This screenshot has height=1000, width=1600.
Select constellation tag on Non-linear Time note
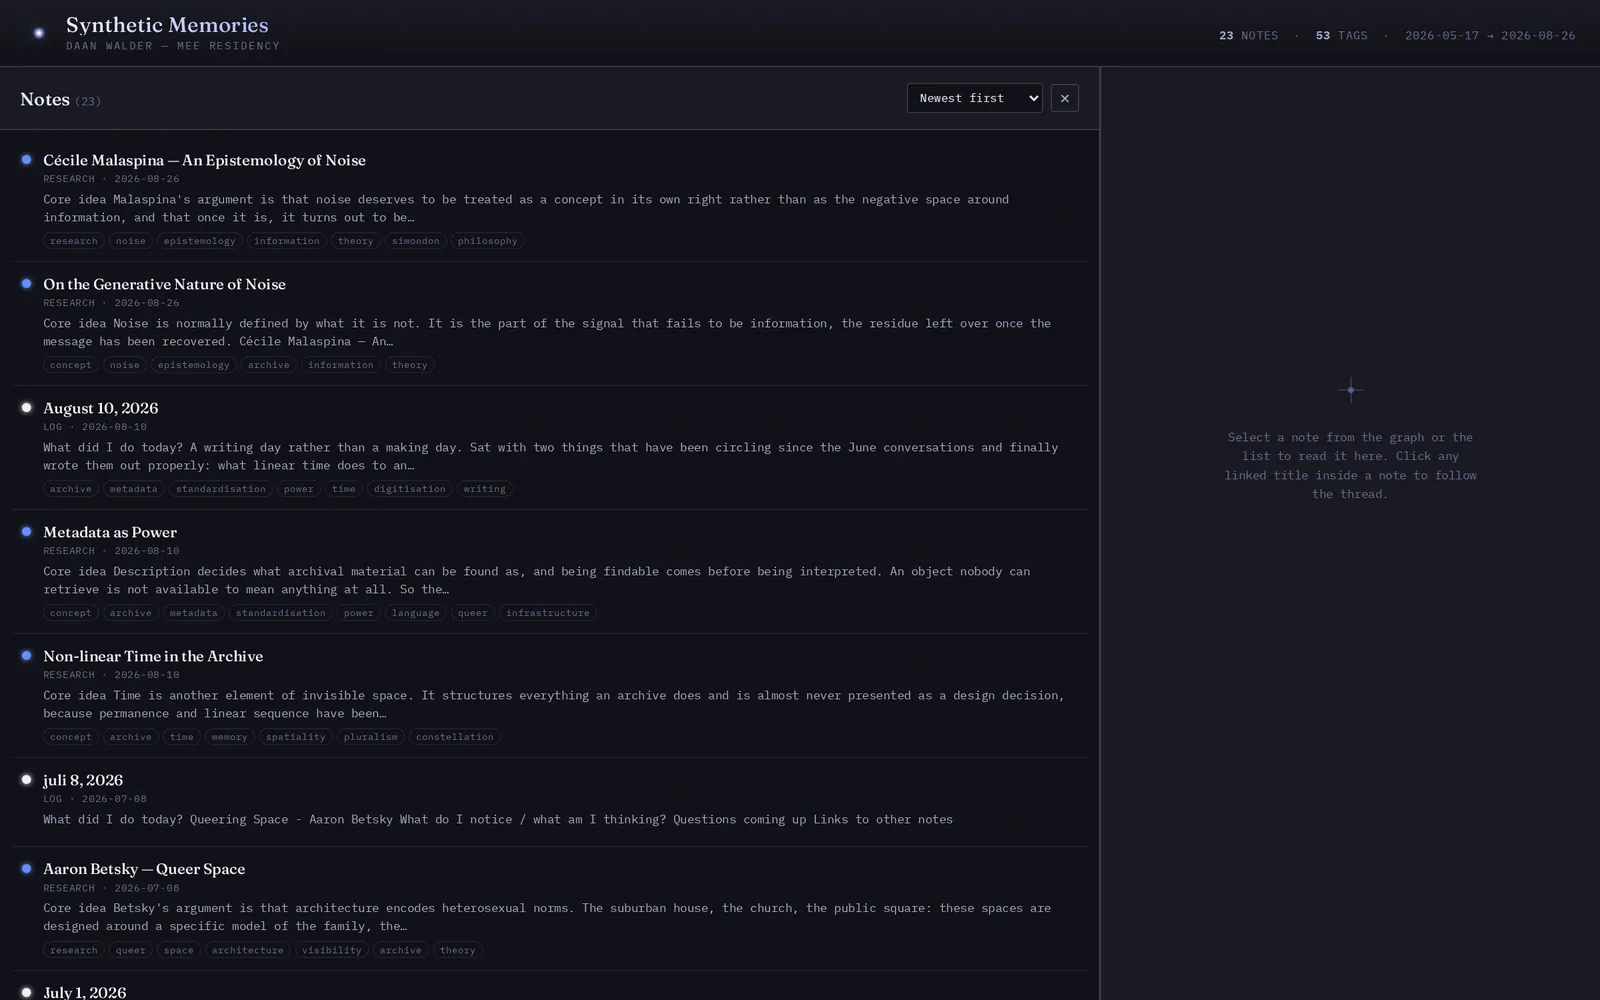pyautogui.click(x=454, y=737)
